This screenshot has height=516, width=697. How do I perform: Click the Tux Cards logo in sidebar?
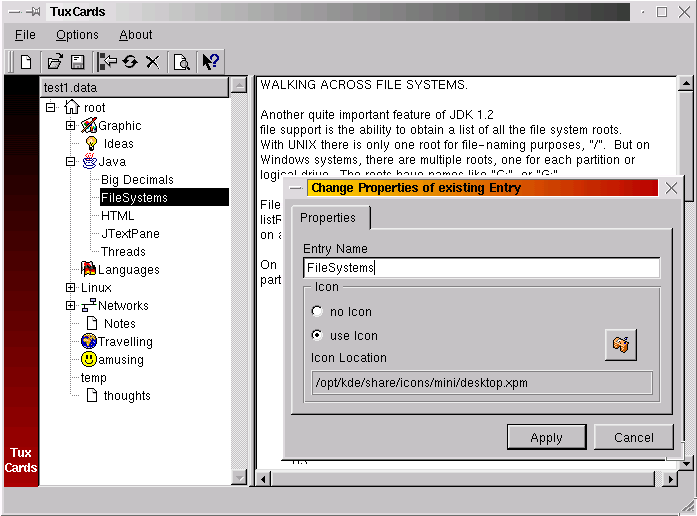pos(21,460)
